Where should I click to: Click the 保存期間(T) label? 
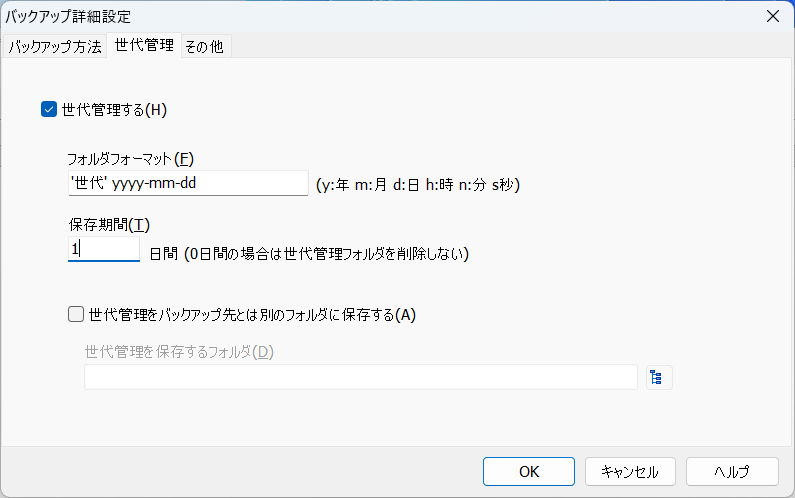click(108, 224)
